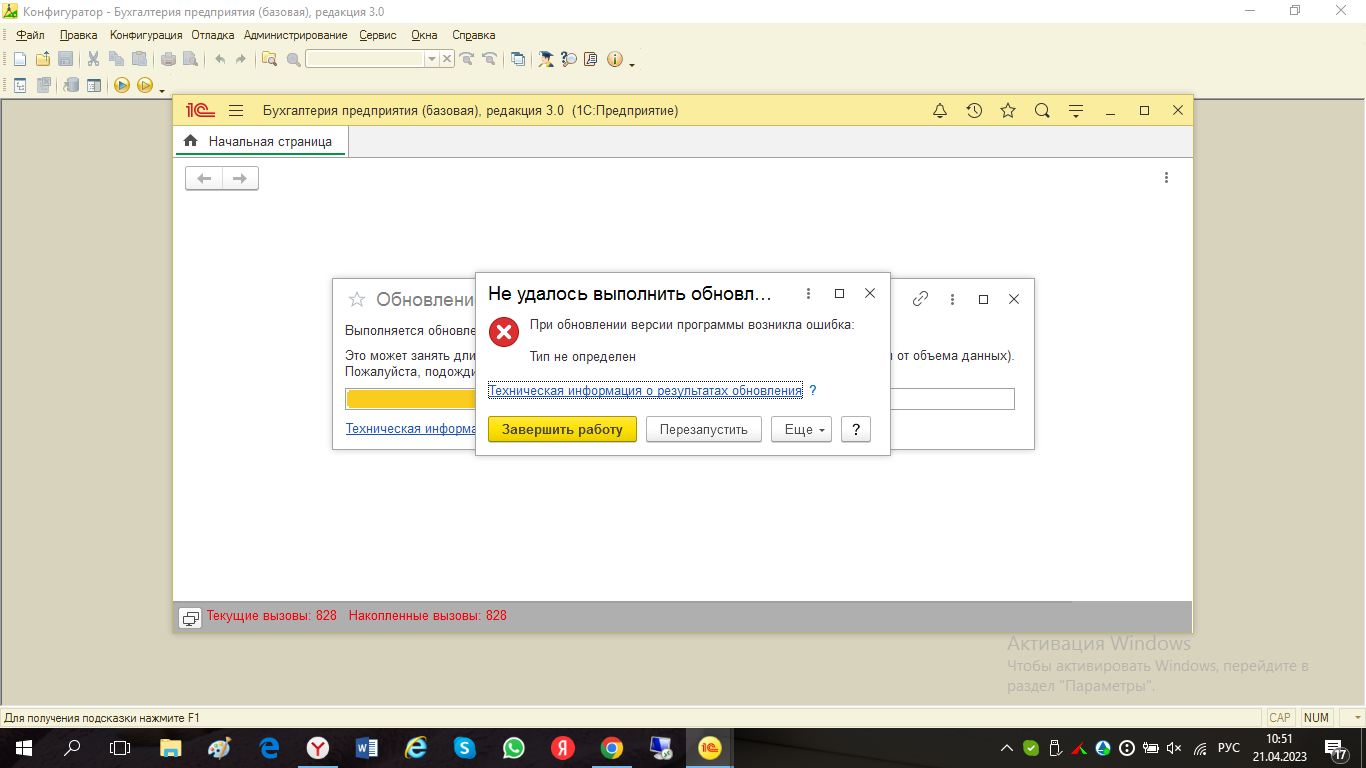Click the Завершить работу button

pyautogui.click(x=562, y=429)
